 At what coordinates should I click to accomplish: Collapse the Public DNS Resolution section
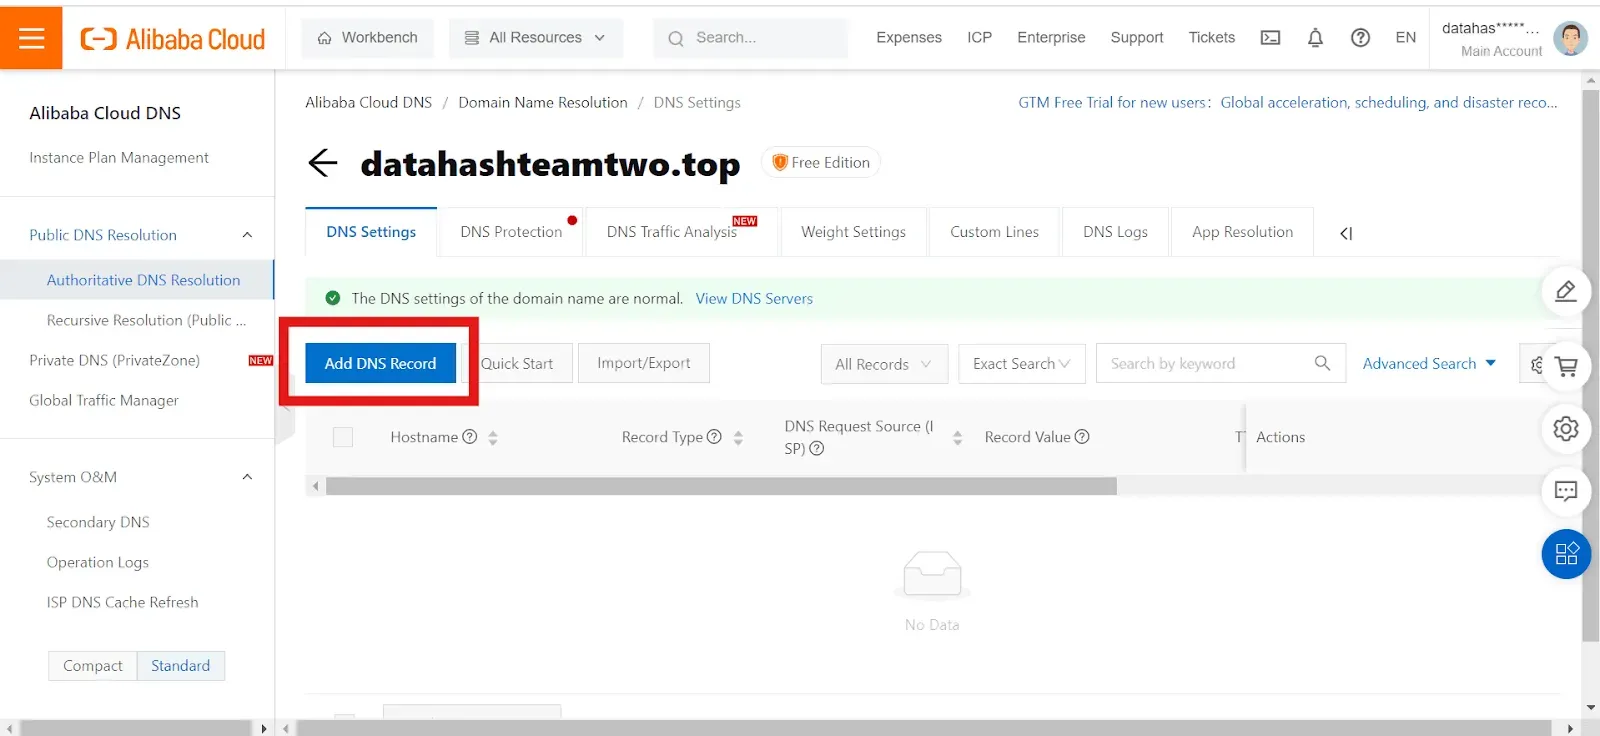pos(247,235)
